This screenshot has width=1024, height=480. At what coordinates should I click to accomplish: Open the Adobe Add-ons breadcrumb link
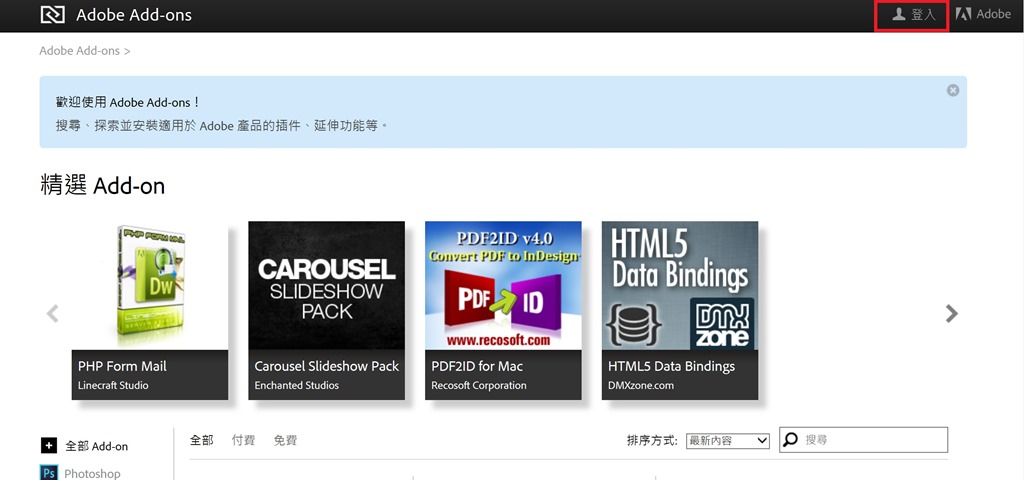pos(80,50)
